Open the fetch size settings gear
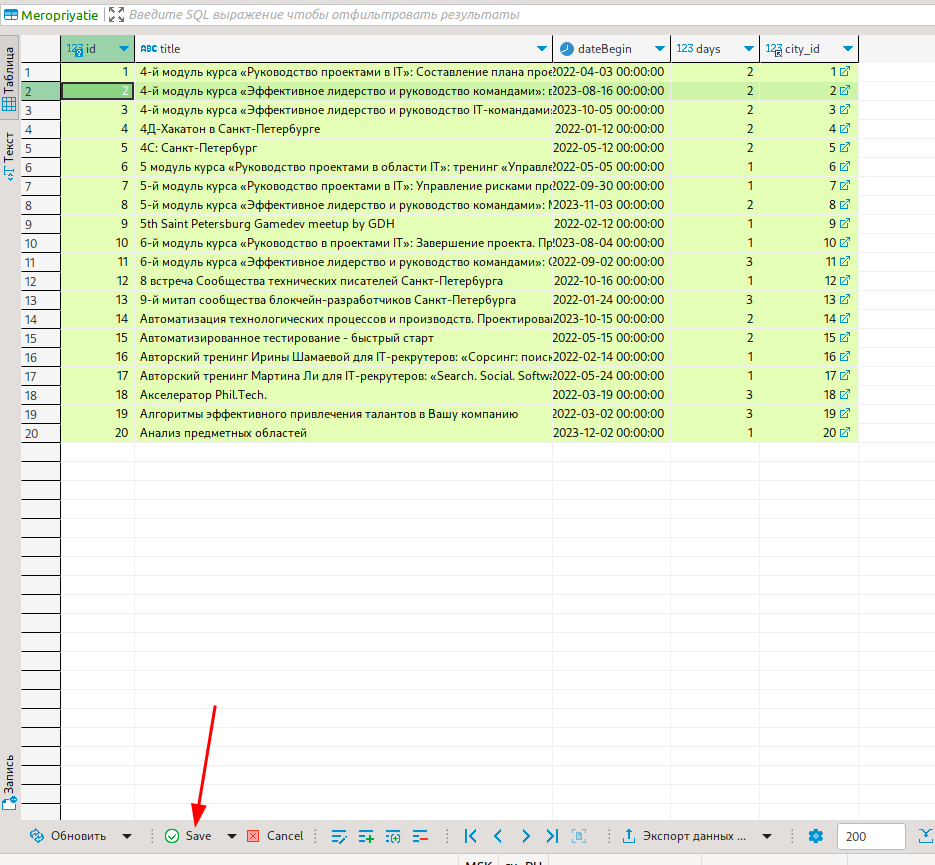The width and height of the screenshot is (935, 865). click(815, 836)
